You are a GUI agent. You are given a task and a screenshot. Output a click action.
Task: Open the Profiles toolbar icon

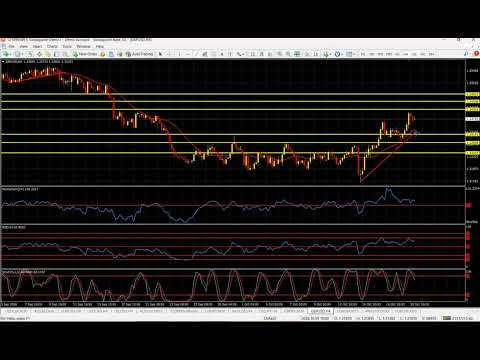coord(18,54)
